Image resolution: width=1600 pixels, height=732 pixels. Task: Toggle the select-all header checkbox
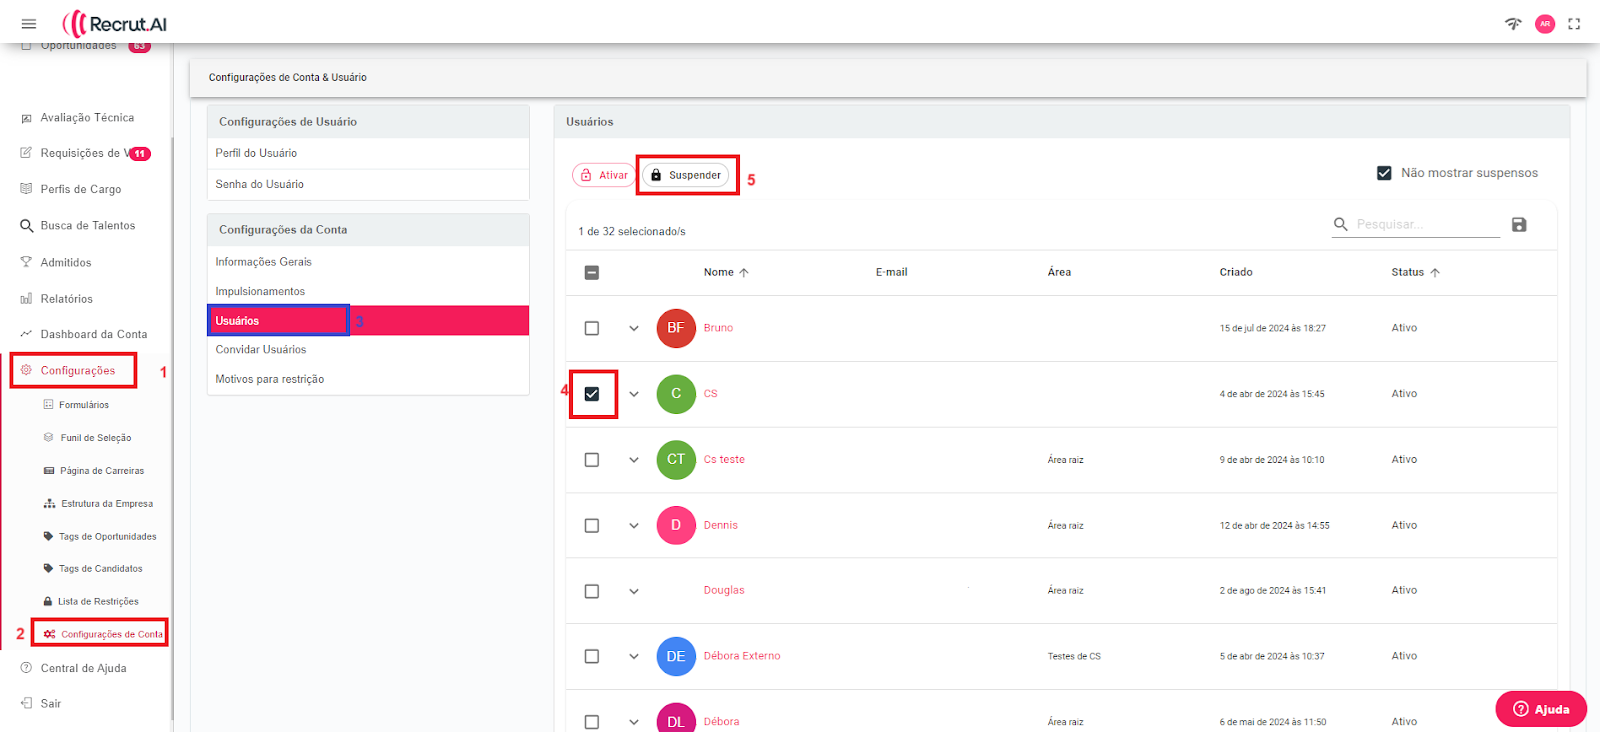click(x=592, y=272)
